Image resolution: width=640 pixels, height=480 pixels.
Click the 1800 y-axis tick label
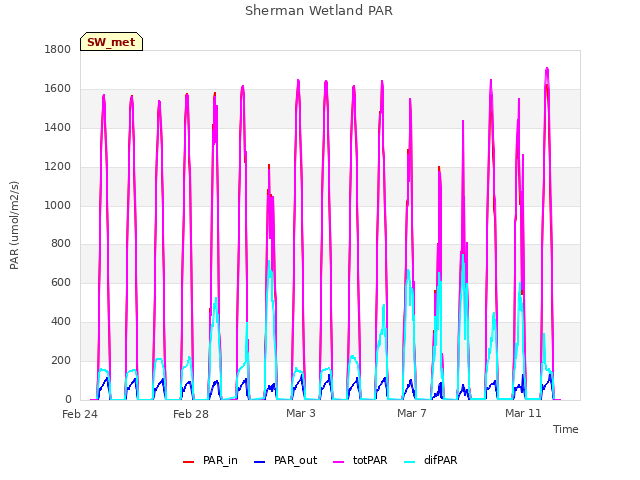click(x=58, y=49)
